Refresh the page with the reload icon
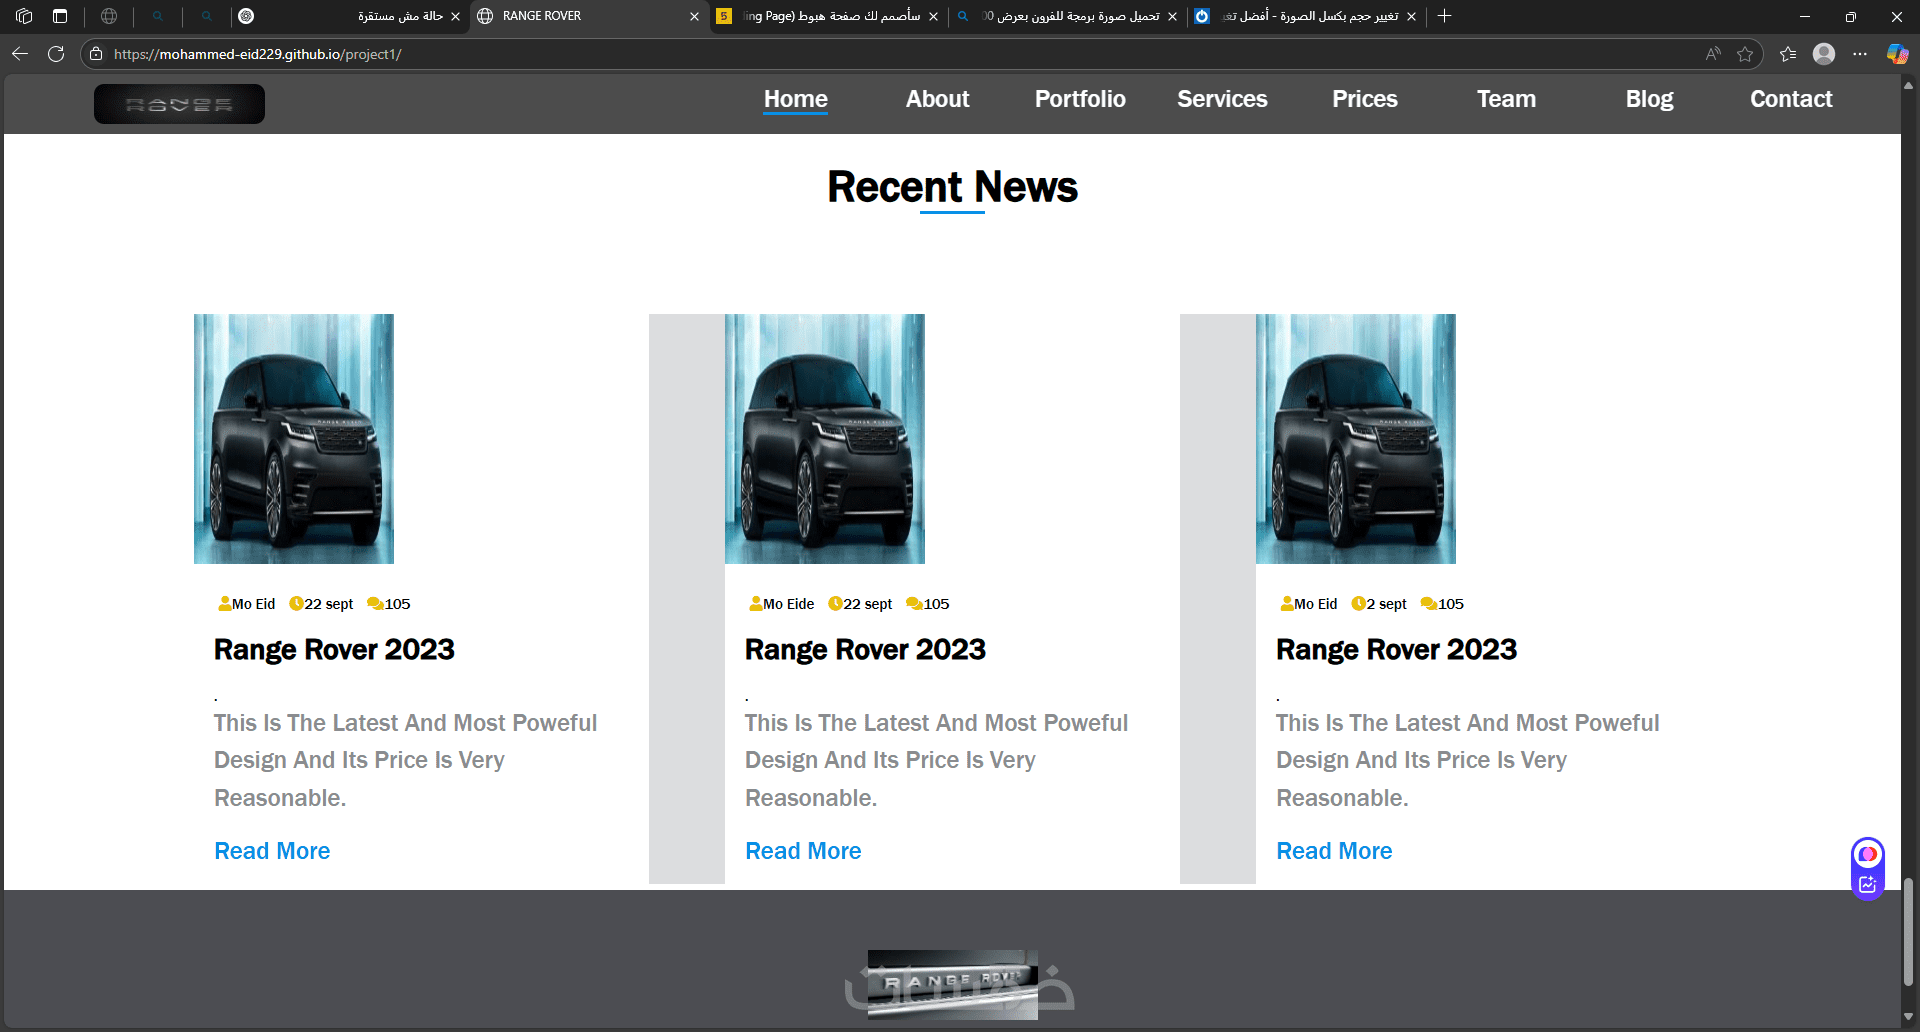The height and width of the screenshot is (1032, 1920). pyautogui.click(x=56, y=54)
